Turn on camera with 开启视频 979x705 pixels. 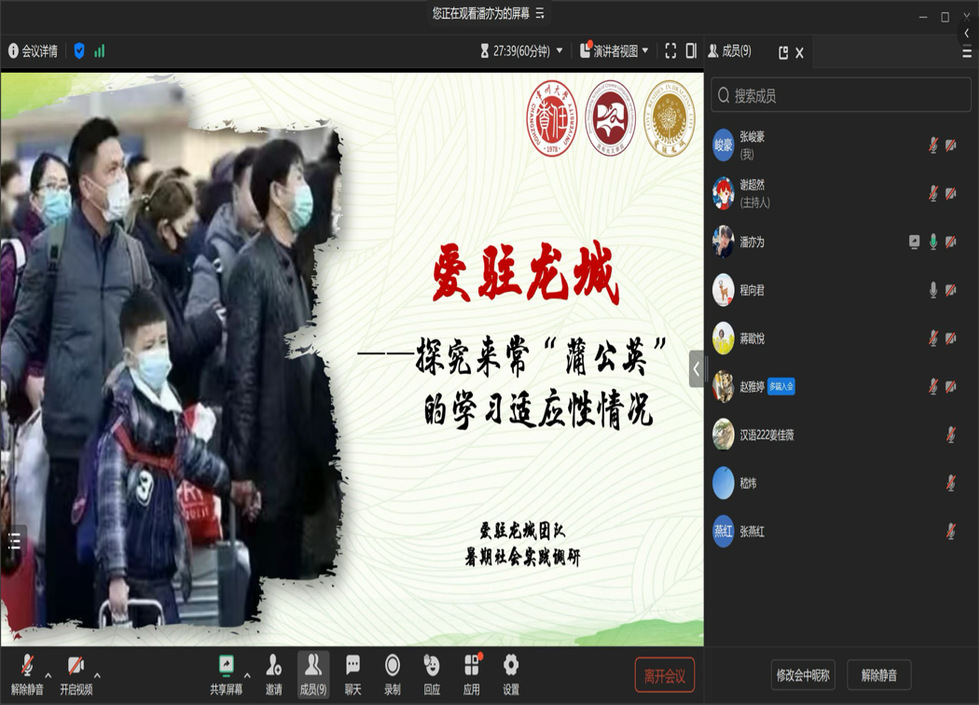click(75, 673)
